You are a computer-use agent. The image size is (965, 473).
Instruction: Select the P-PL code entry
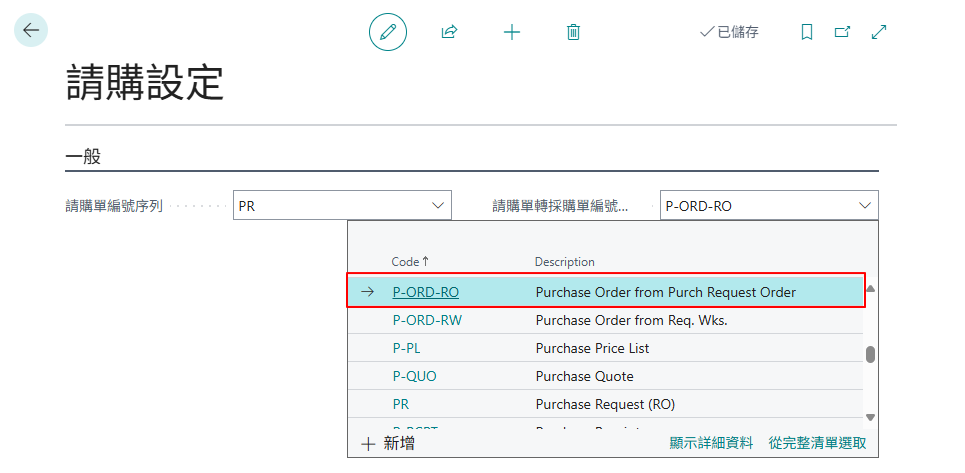(406, 348)
